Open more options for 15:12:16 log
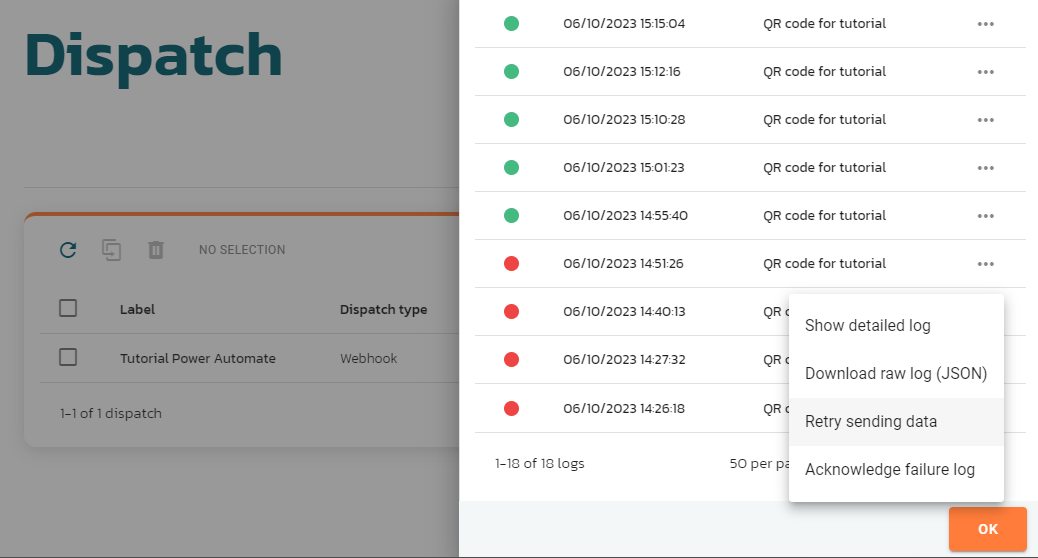The image size is (1038, 558). pos(986,71)
